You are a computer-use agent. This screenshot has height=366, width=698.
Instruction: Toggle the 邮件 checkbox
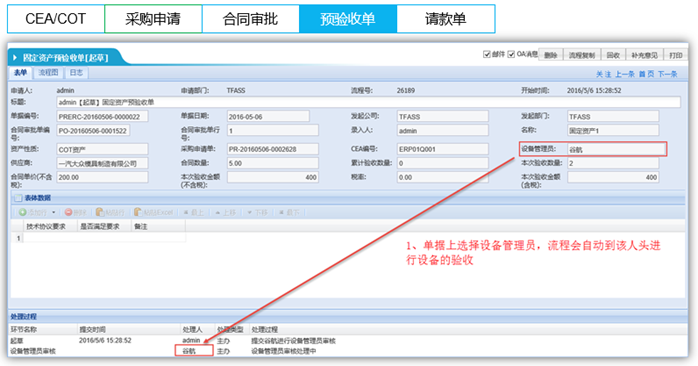click(x=487, y=54)
